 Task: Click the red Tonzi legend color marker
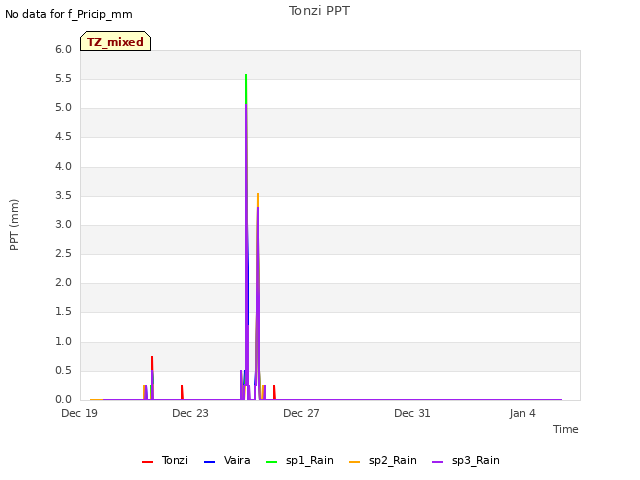(147, 462)
